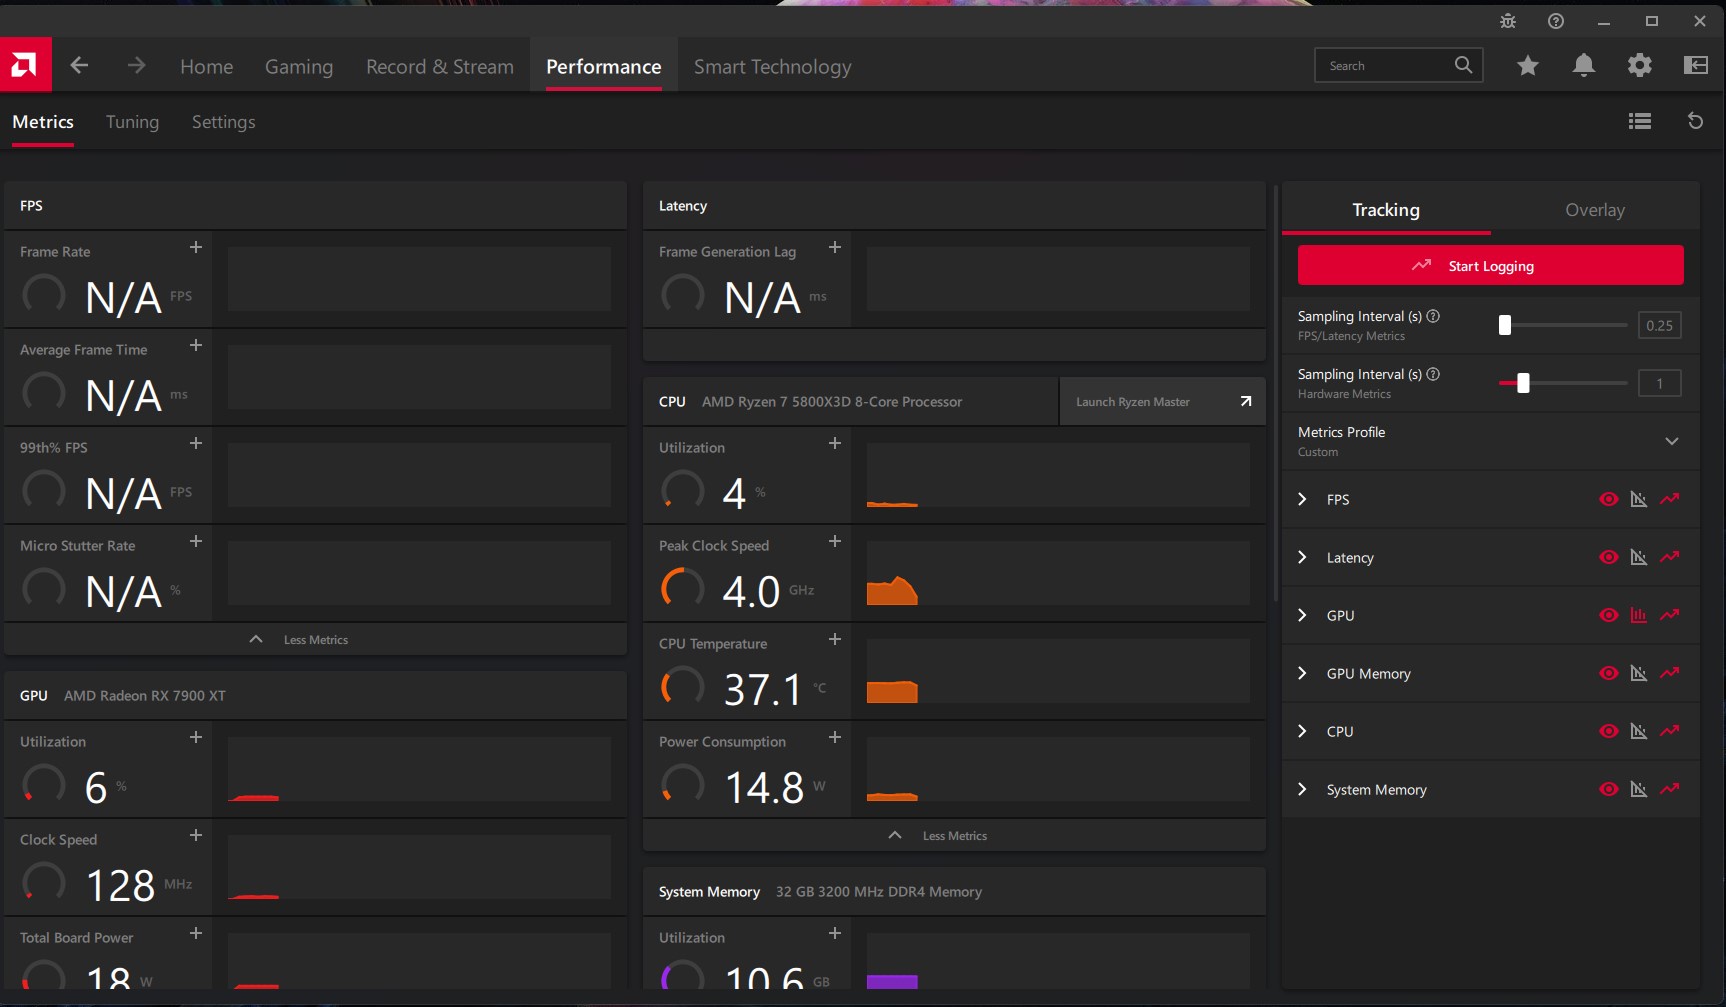Click Hardware Metrics sampling help icon
The height and width of the screenshot is (1007, 1726).
(1433, 374)
